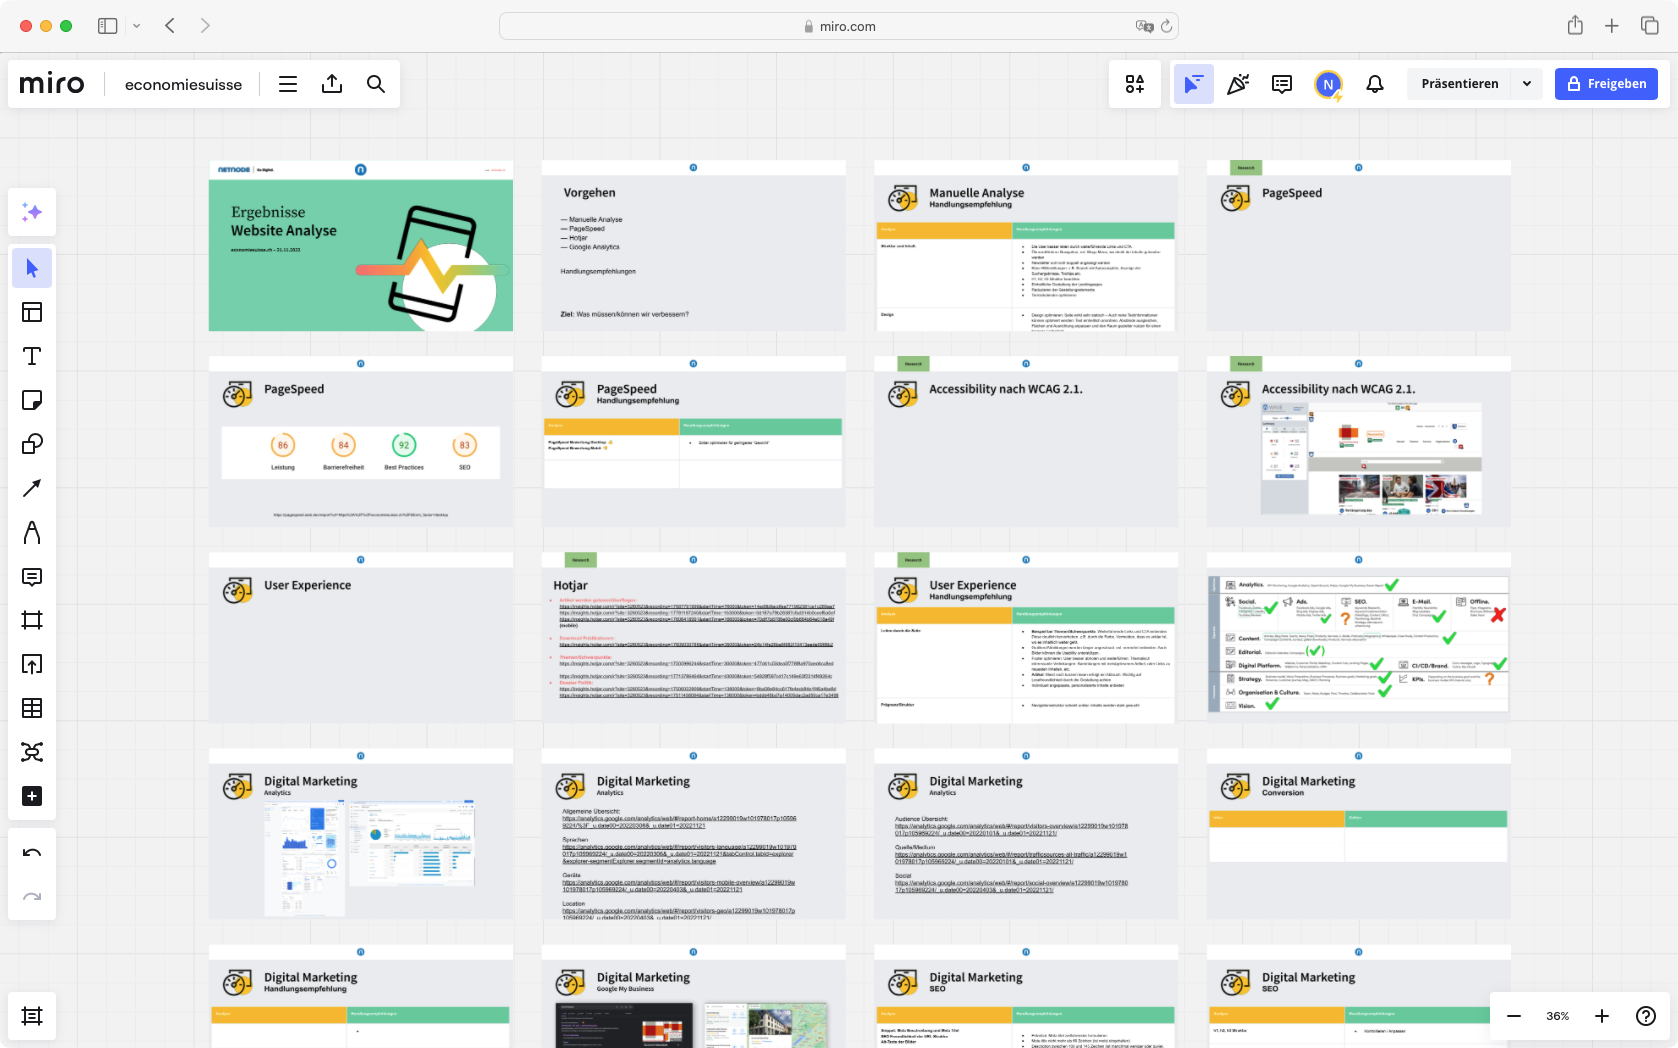The height and width of the screenshot is (1048, 1678).
Task: Zoom out with minus button
Action: (x=1514, y=1016)
